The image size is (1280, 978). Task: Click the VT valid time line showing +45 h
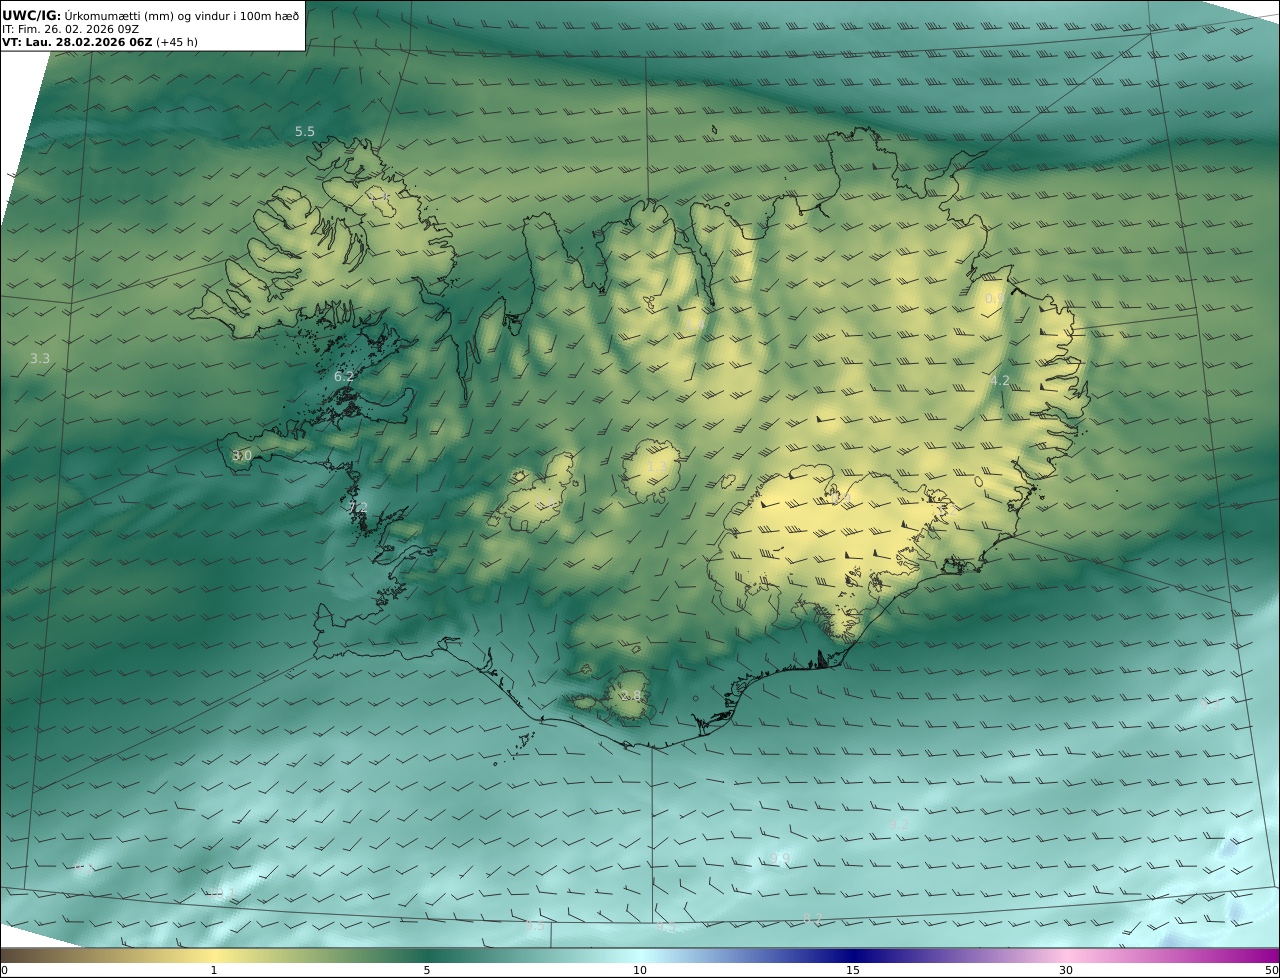[98, 43]
